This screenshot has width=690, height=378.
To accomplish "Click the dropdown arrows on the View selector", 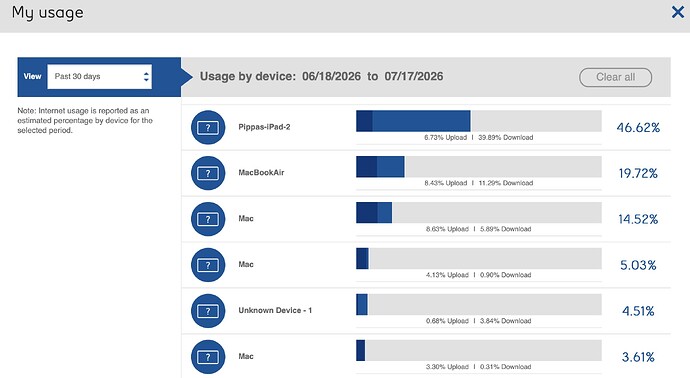I will [x=146, y=77].
